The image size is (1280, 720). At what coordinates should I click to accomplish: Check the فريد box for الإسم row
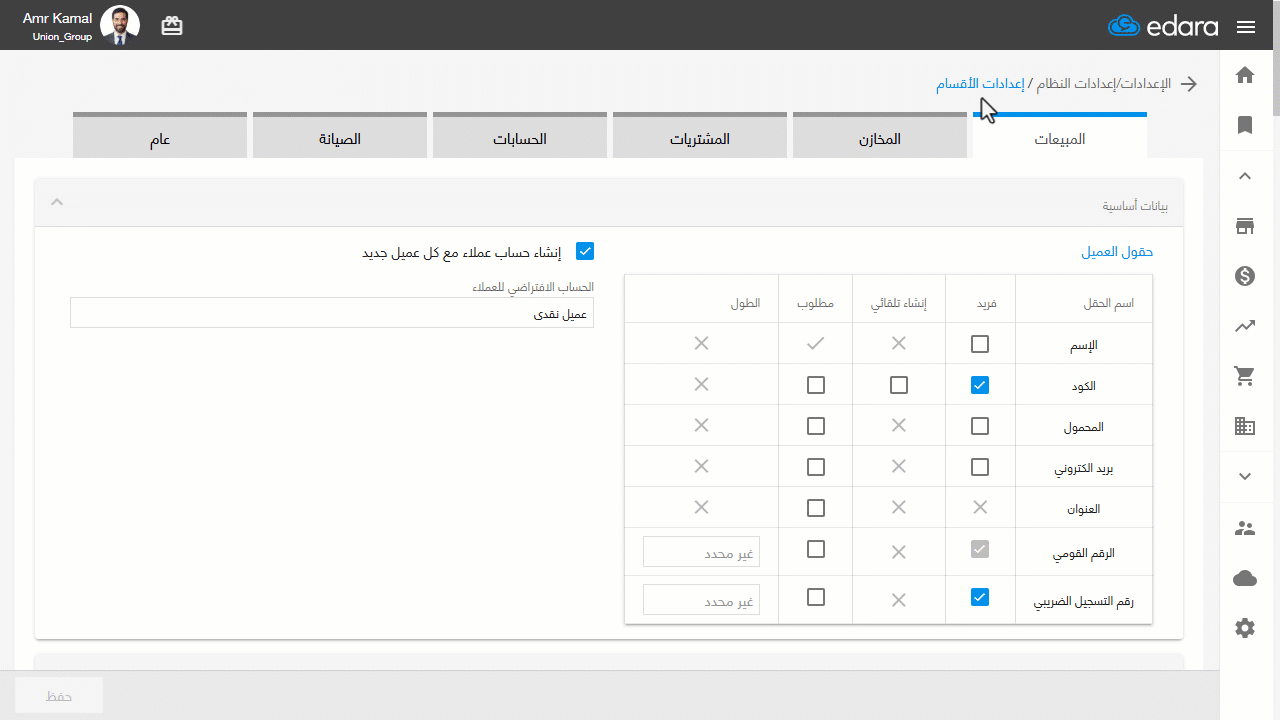(980, 344)
